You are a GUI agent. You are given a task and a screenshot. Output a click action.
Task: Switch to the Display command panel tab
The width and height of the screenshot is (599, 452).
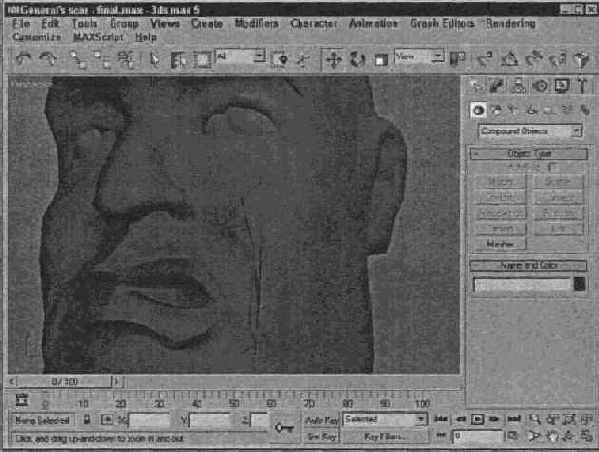561,86
